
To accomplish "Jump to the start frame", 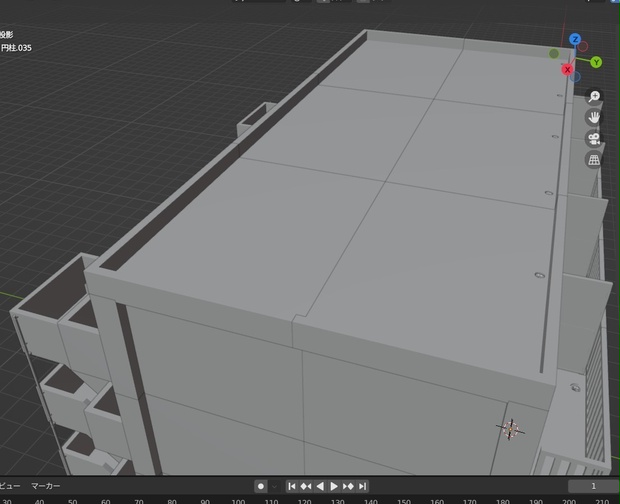I will [x=292, y=486].
